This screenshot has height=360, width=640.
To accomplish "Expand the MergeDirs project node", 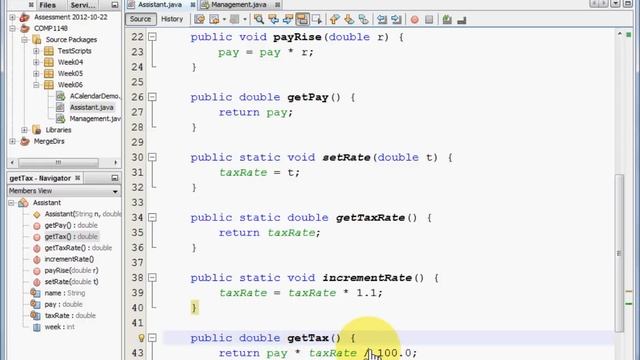I will pyautogui.click(x=13, y=141).
